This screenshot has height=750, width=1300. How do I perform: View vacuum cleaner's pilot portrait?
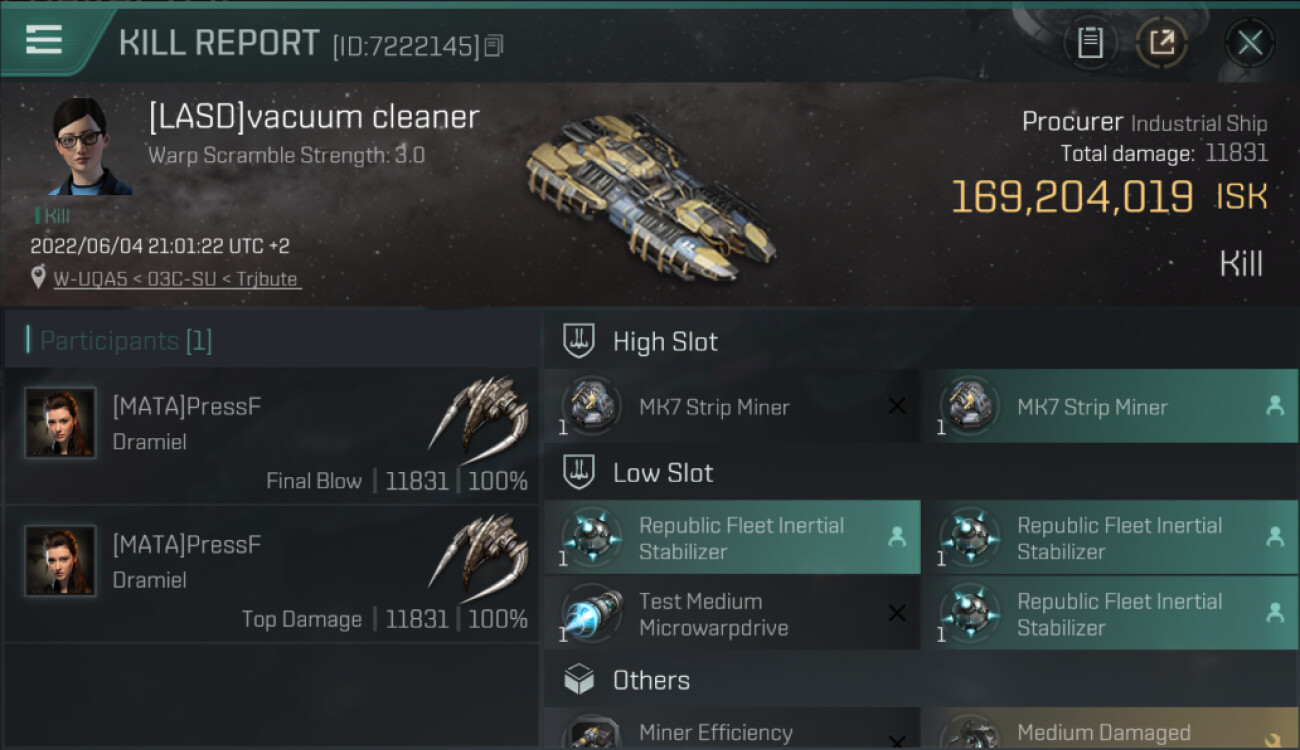coord(90,147)
